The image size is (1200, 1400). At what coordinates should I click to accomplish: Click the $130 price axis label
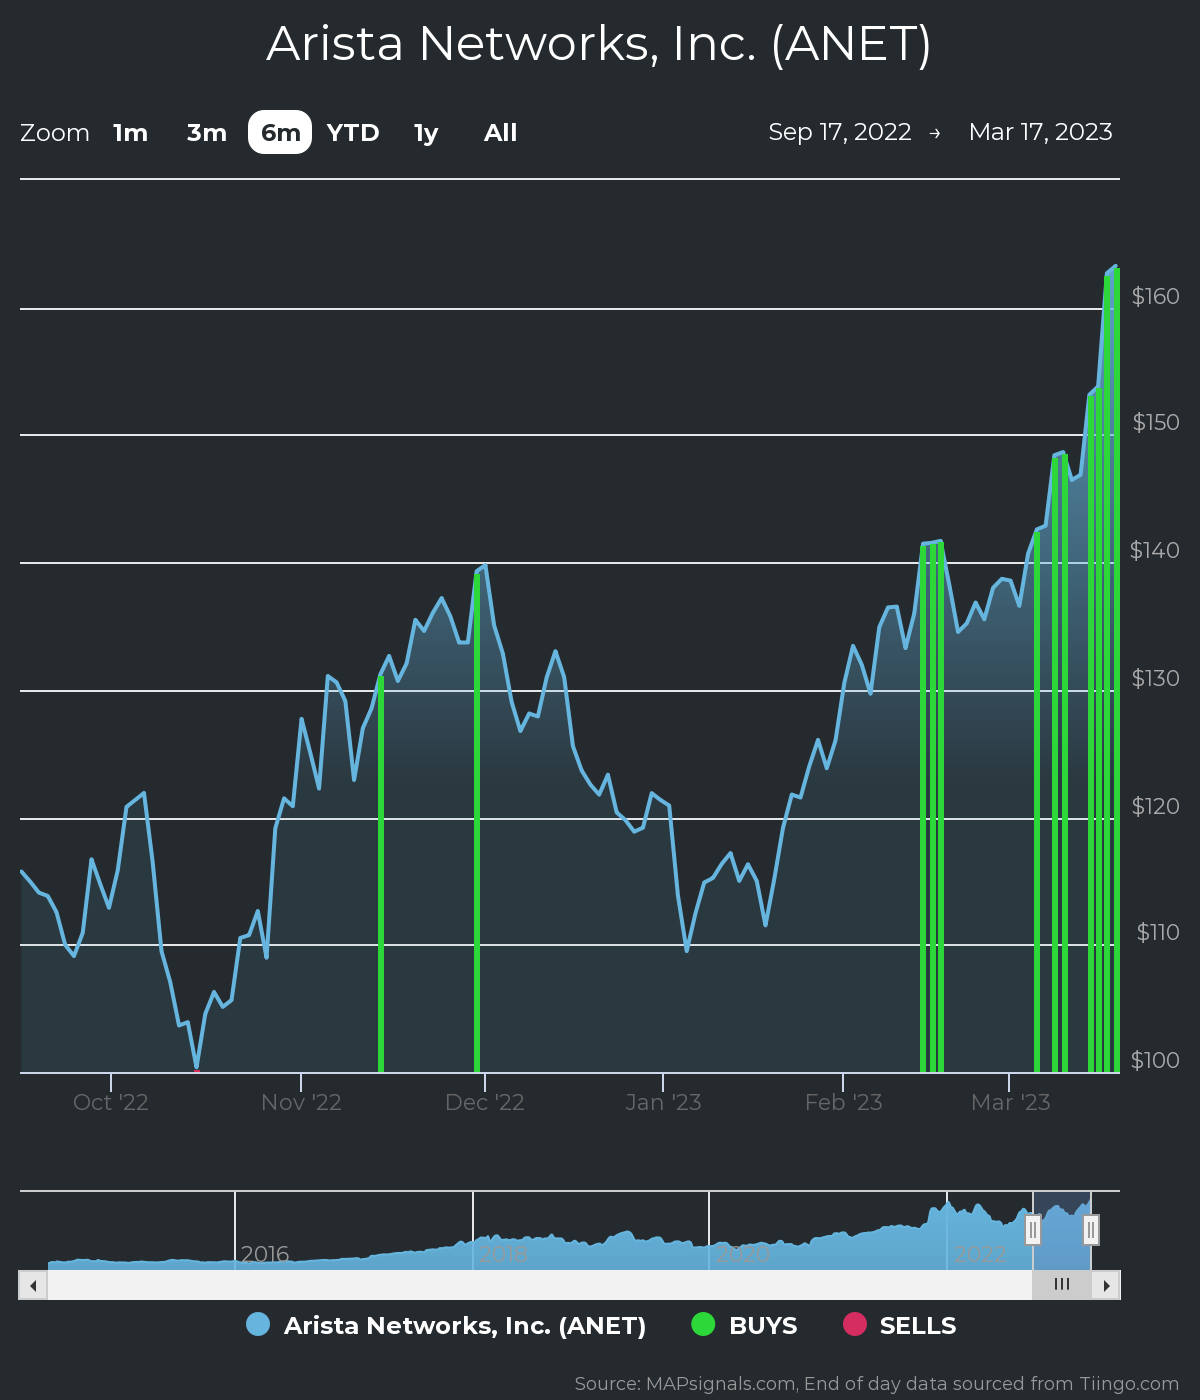pyautogui.click(x=1155, y=678)
